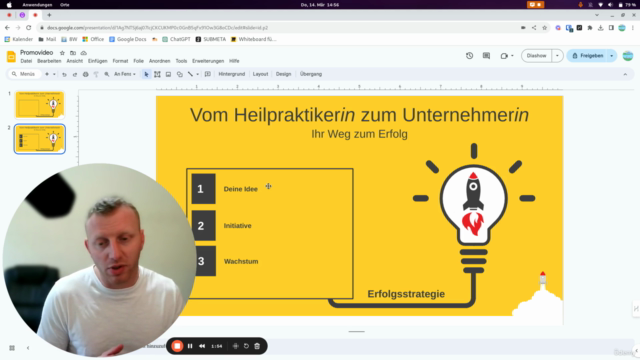Rewind the recording
Screen dimensions: 640x360
[x=202, y=346]
